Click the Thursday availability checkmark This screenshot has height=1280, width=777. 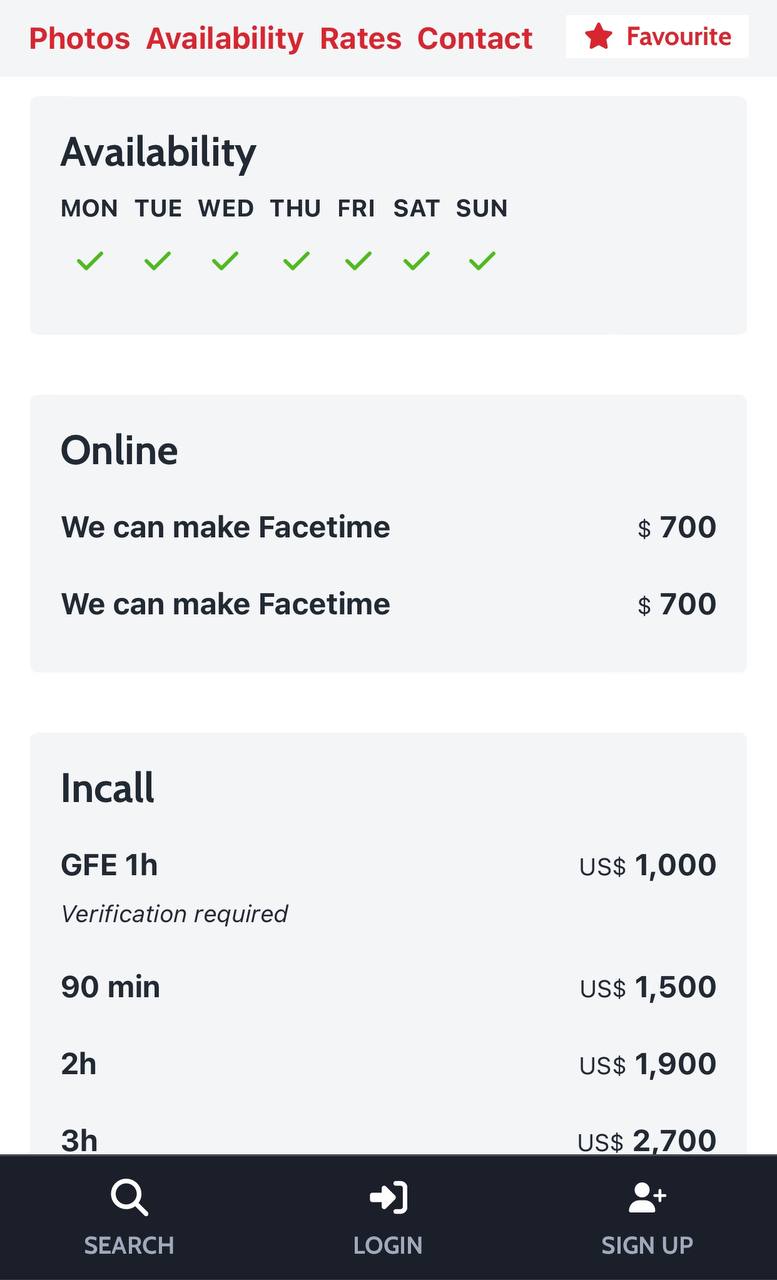(x=296, y=261)
